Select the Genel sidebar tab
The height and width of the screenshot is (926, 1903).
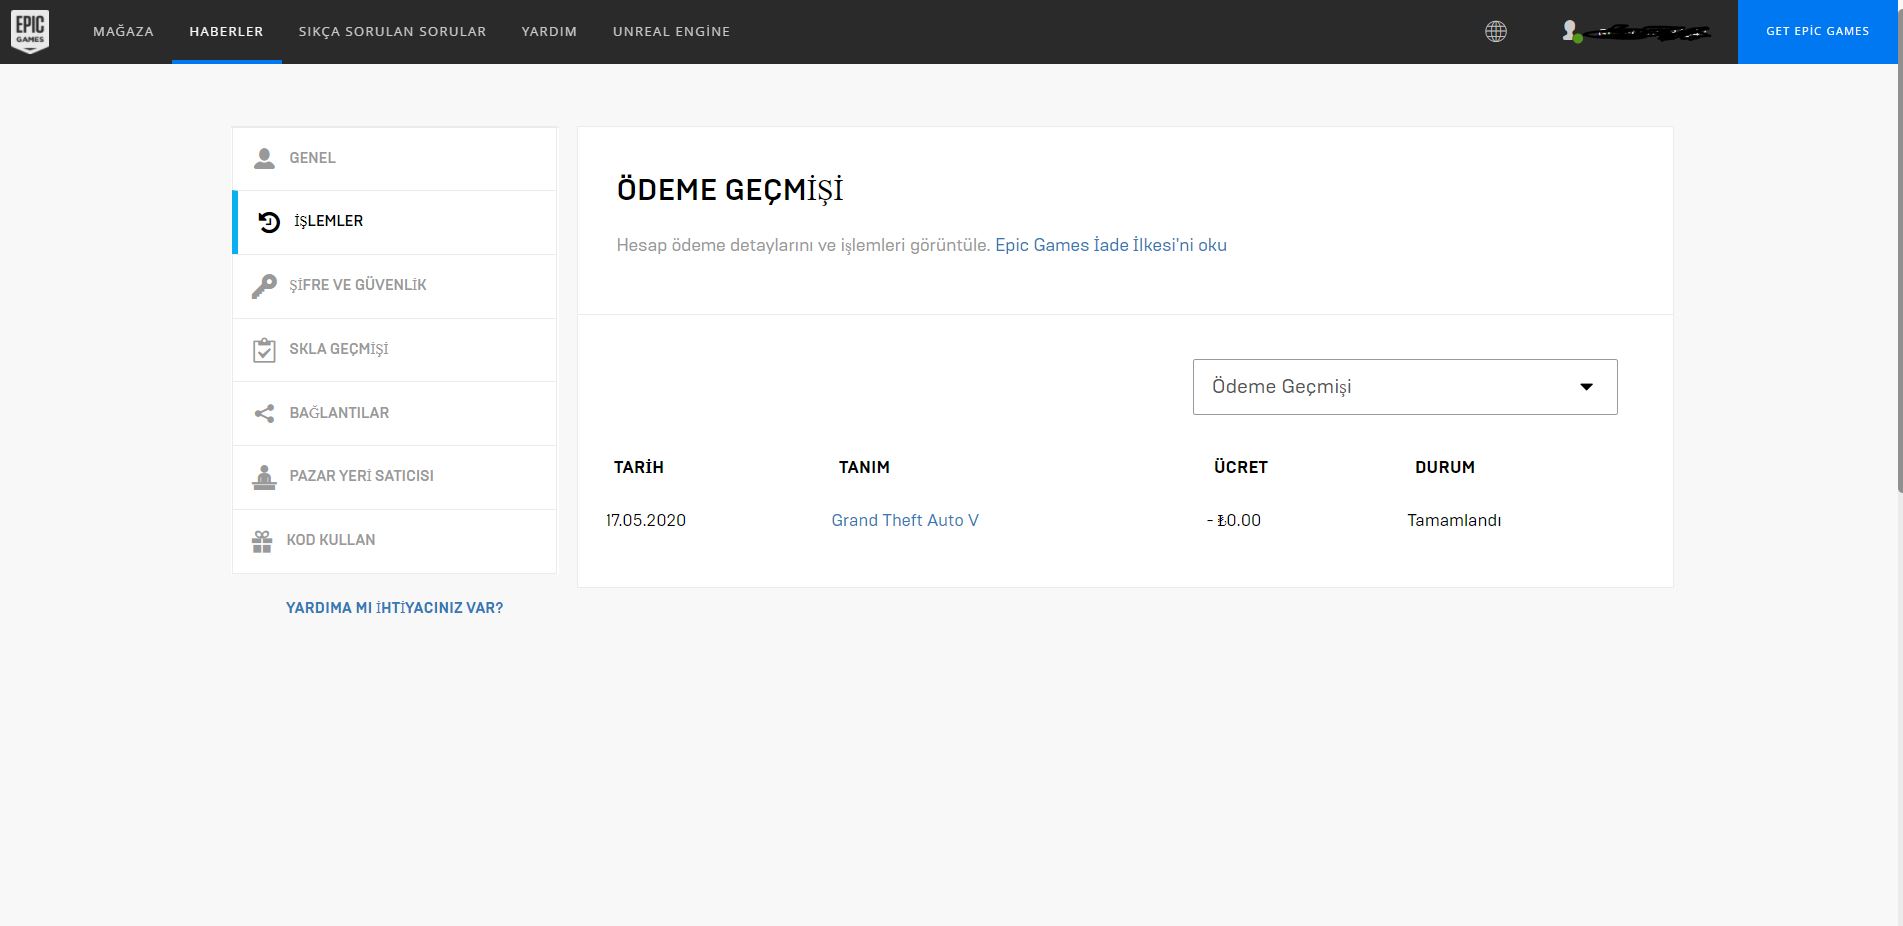coord(394,158)
